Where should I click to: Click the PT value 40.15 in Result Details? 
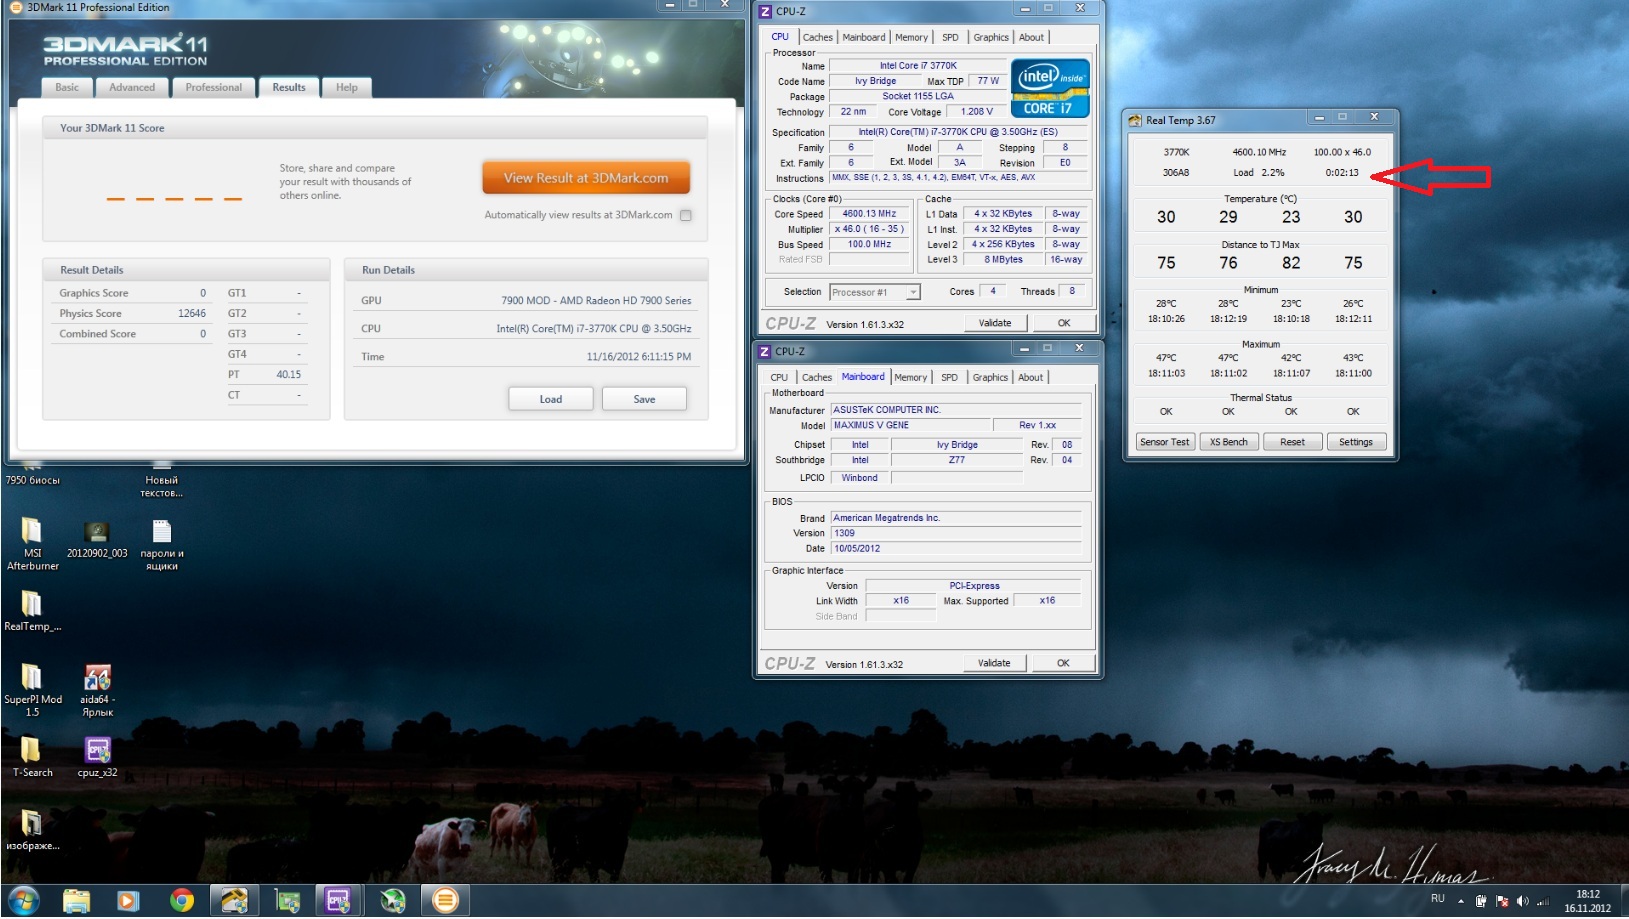point(288,374)
